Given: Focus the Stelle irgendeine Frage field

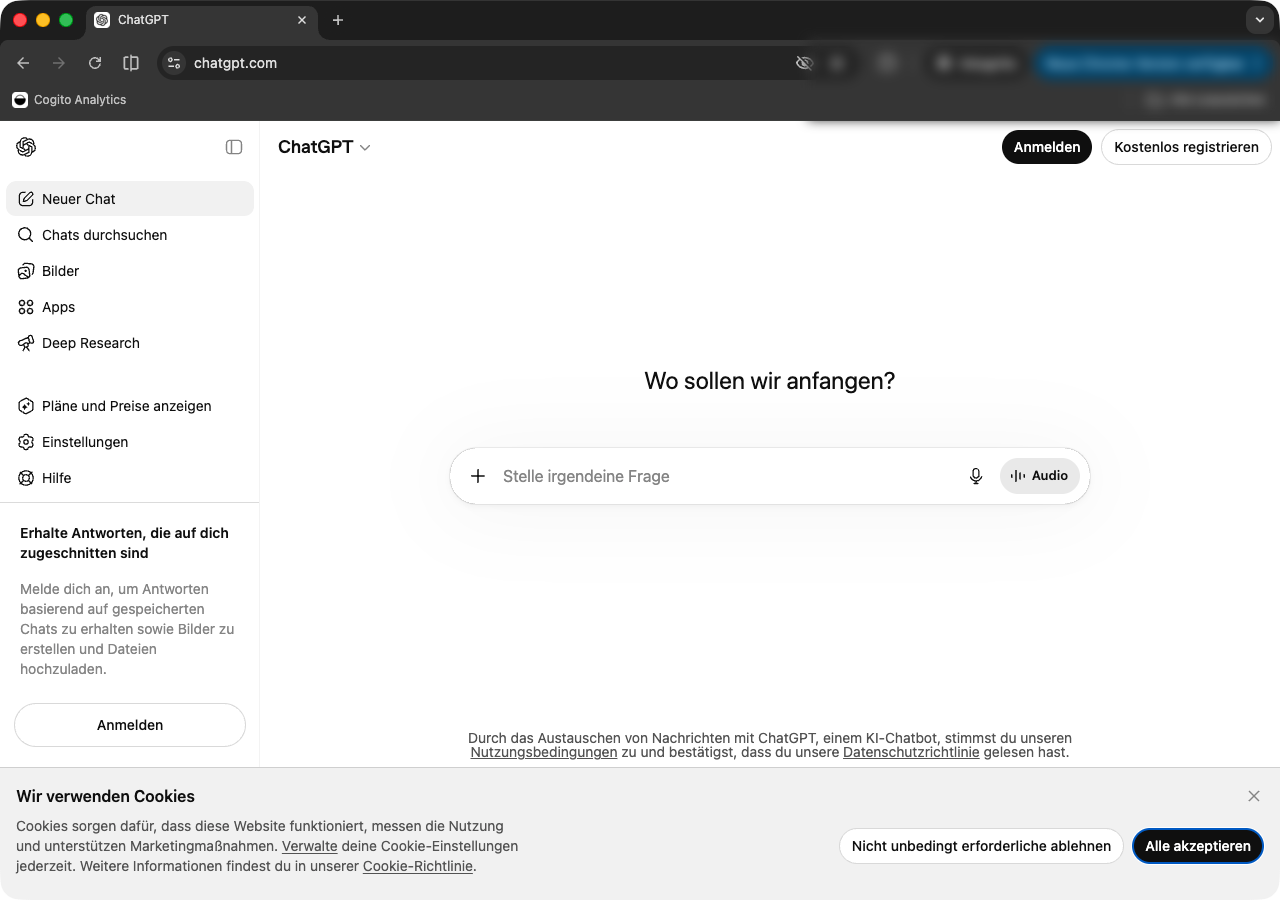Looking at the screenshot, I should [725, 476].
